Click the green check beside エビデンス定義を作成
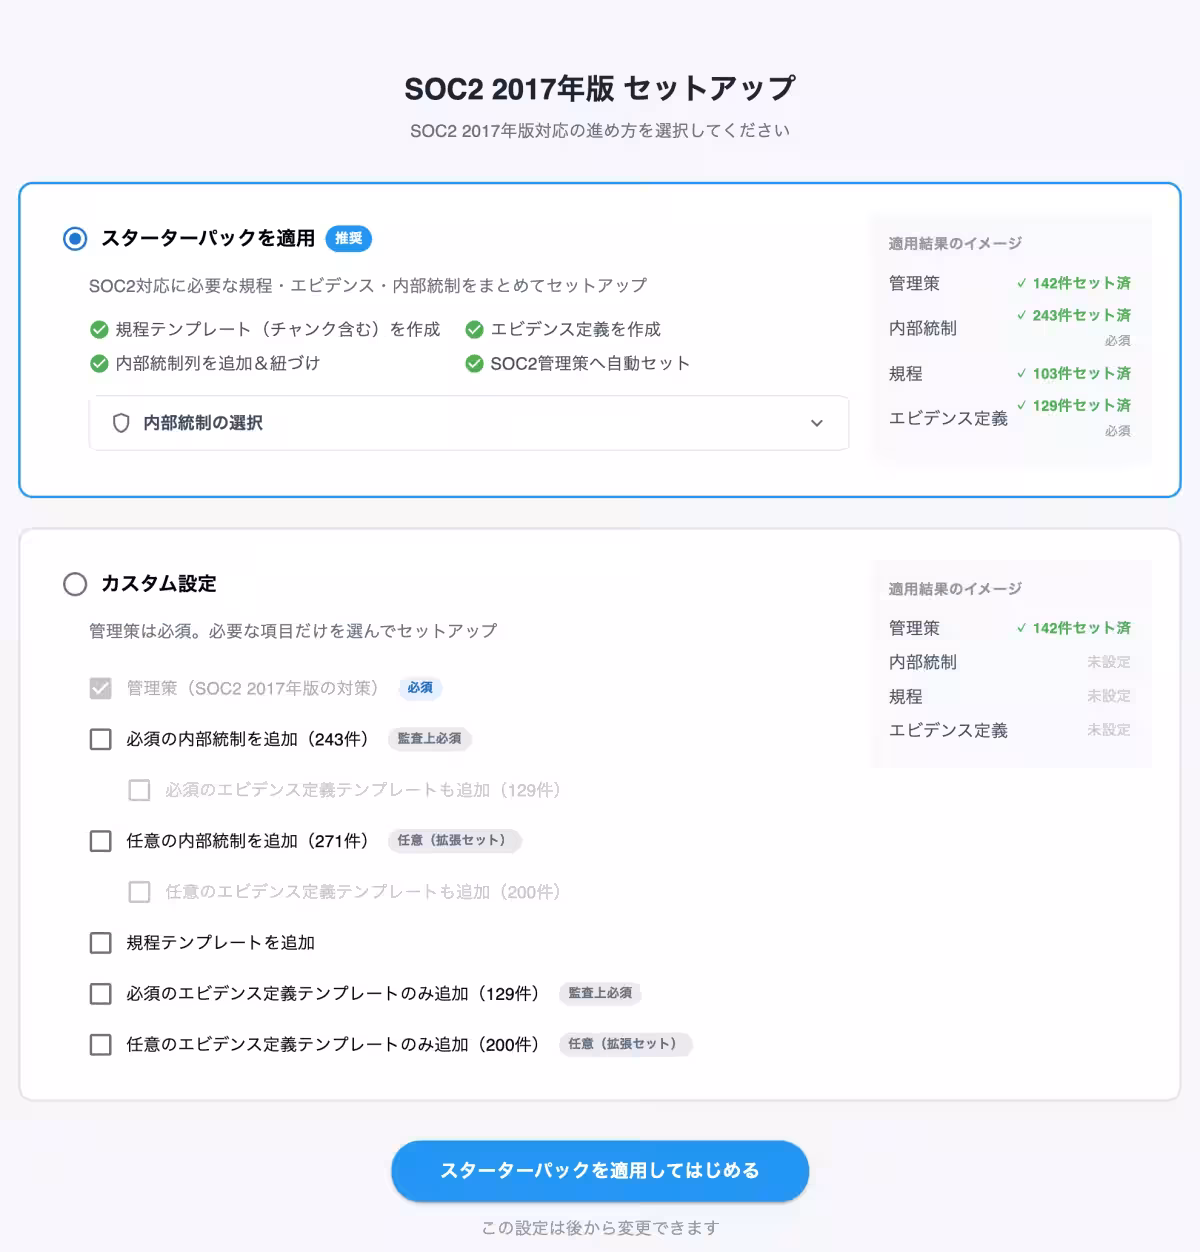This screenshot has width=1200, height=1252. [474, 329]
